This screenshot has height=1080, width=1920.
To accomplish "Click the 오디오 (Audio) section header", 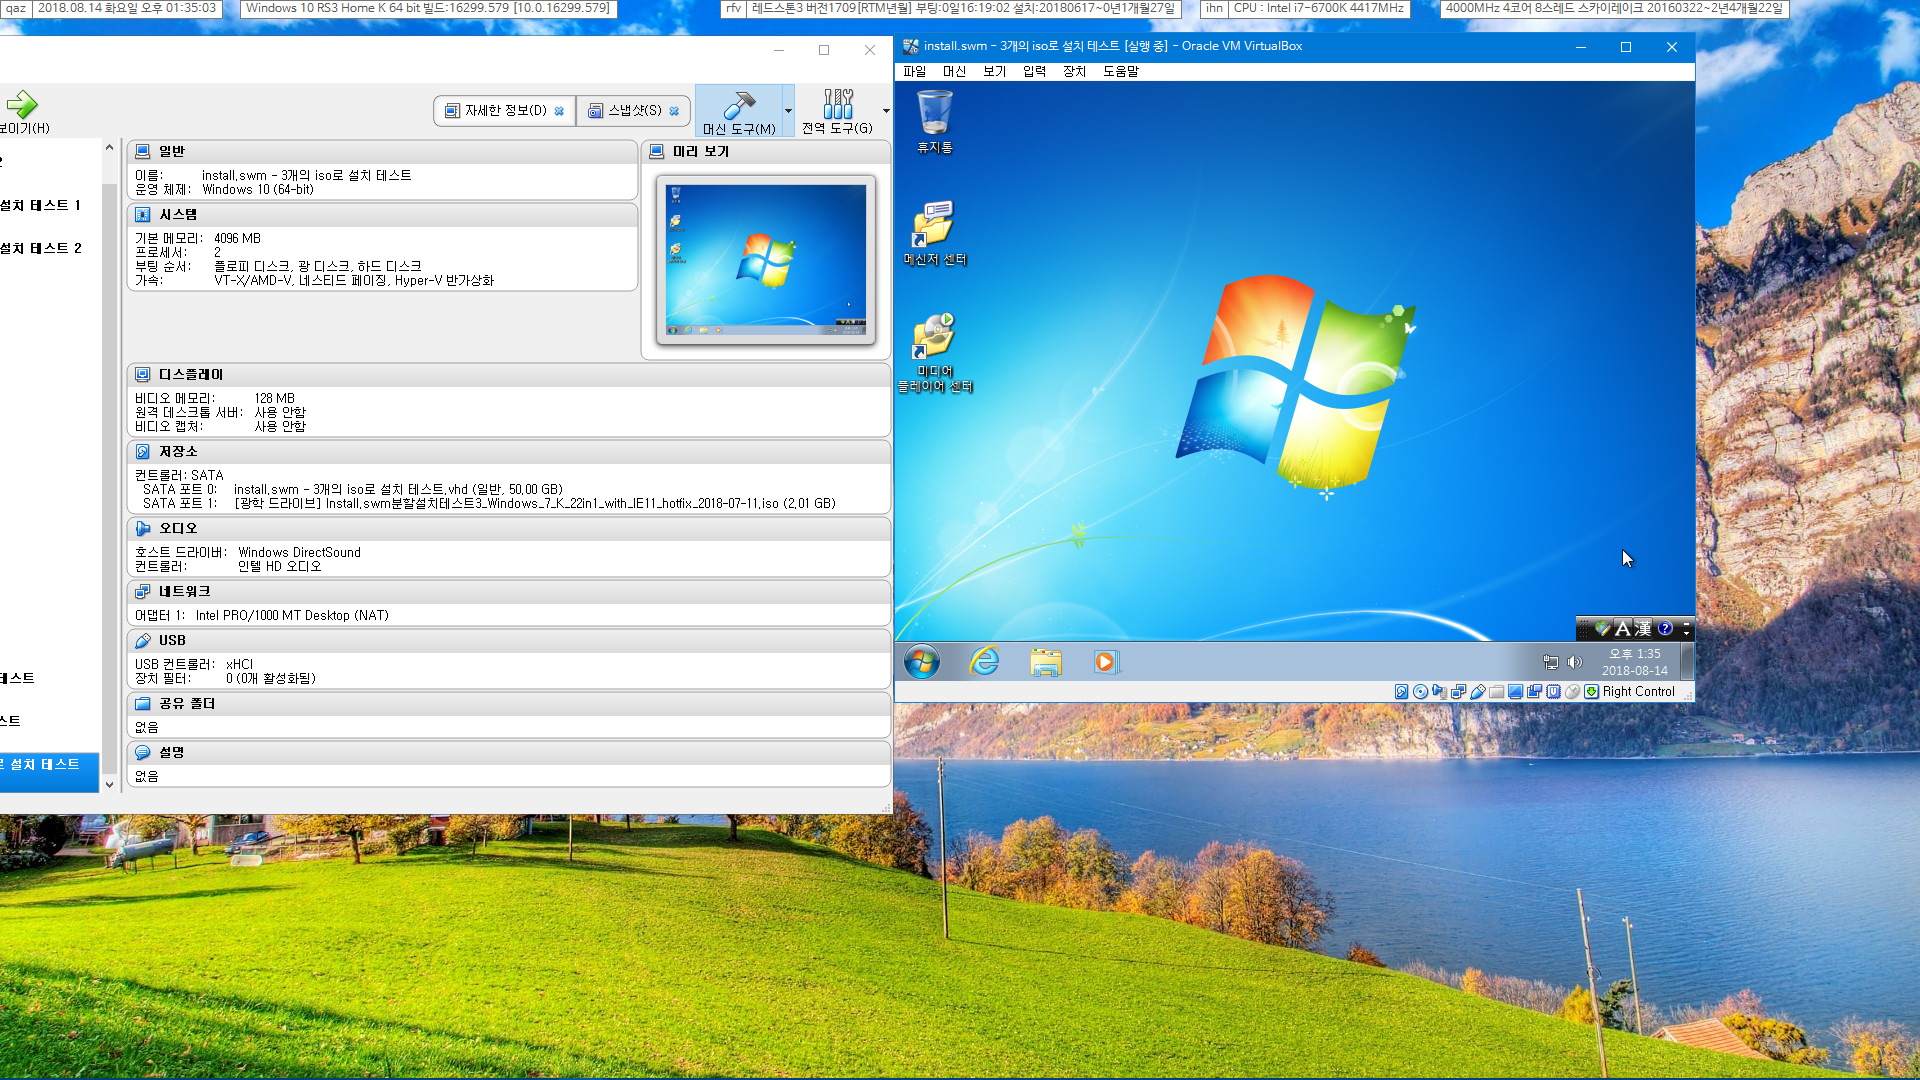I will [508, 528].
